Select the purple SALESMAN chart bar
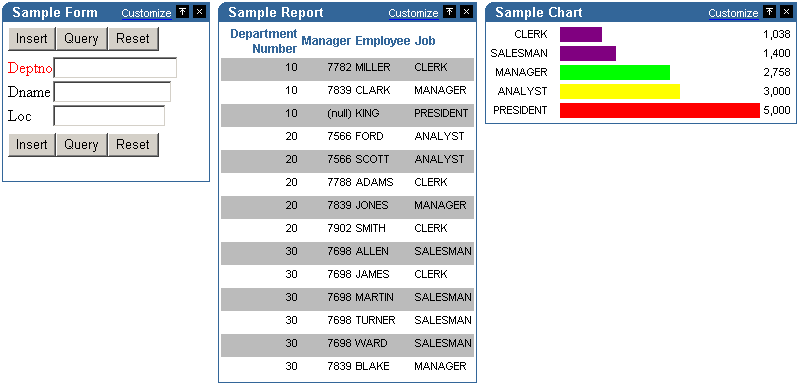798x384 pixels. click(588, 53)
